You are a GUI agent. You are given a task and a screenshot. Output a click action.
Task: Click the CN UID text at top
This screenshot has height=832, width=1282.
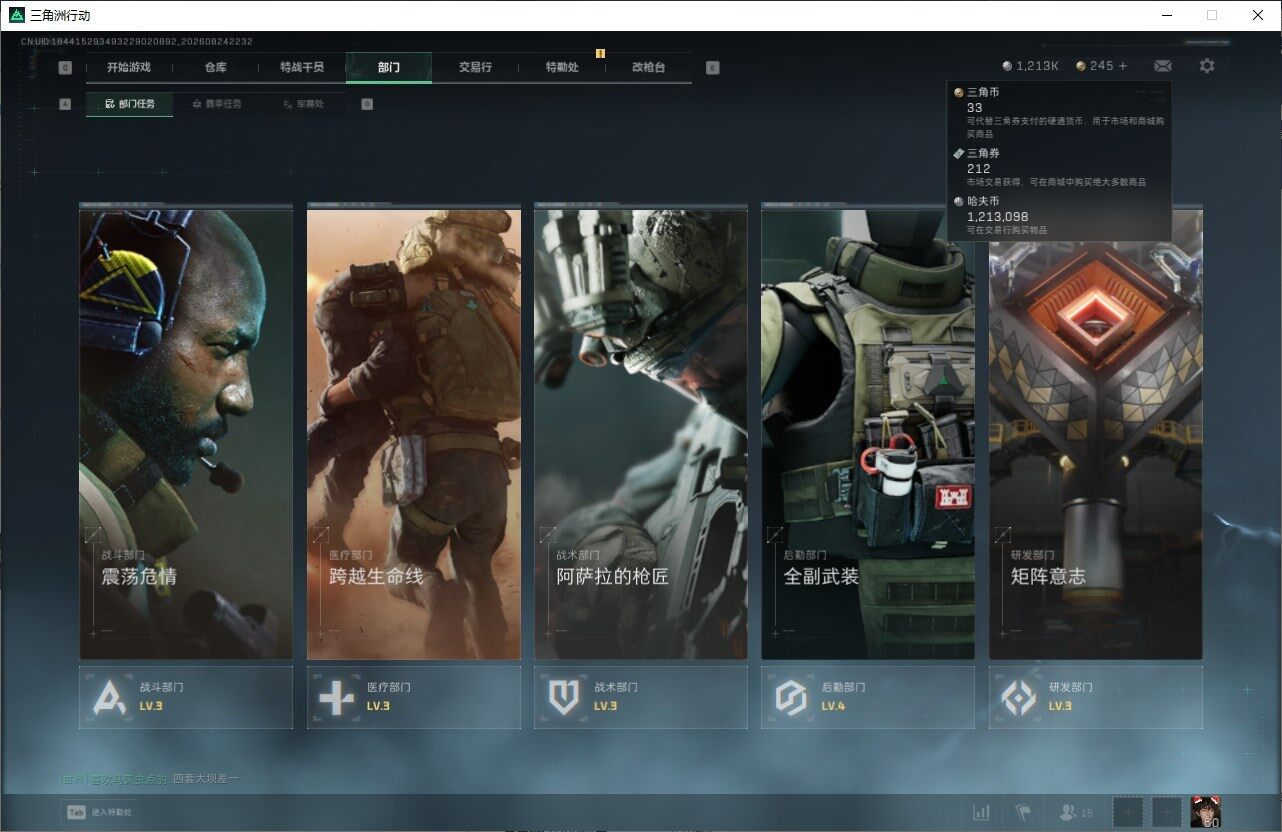(137, 41)
